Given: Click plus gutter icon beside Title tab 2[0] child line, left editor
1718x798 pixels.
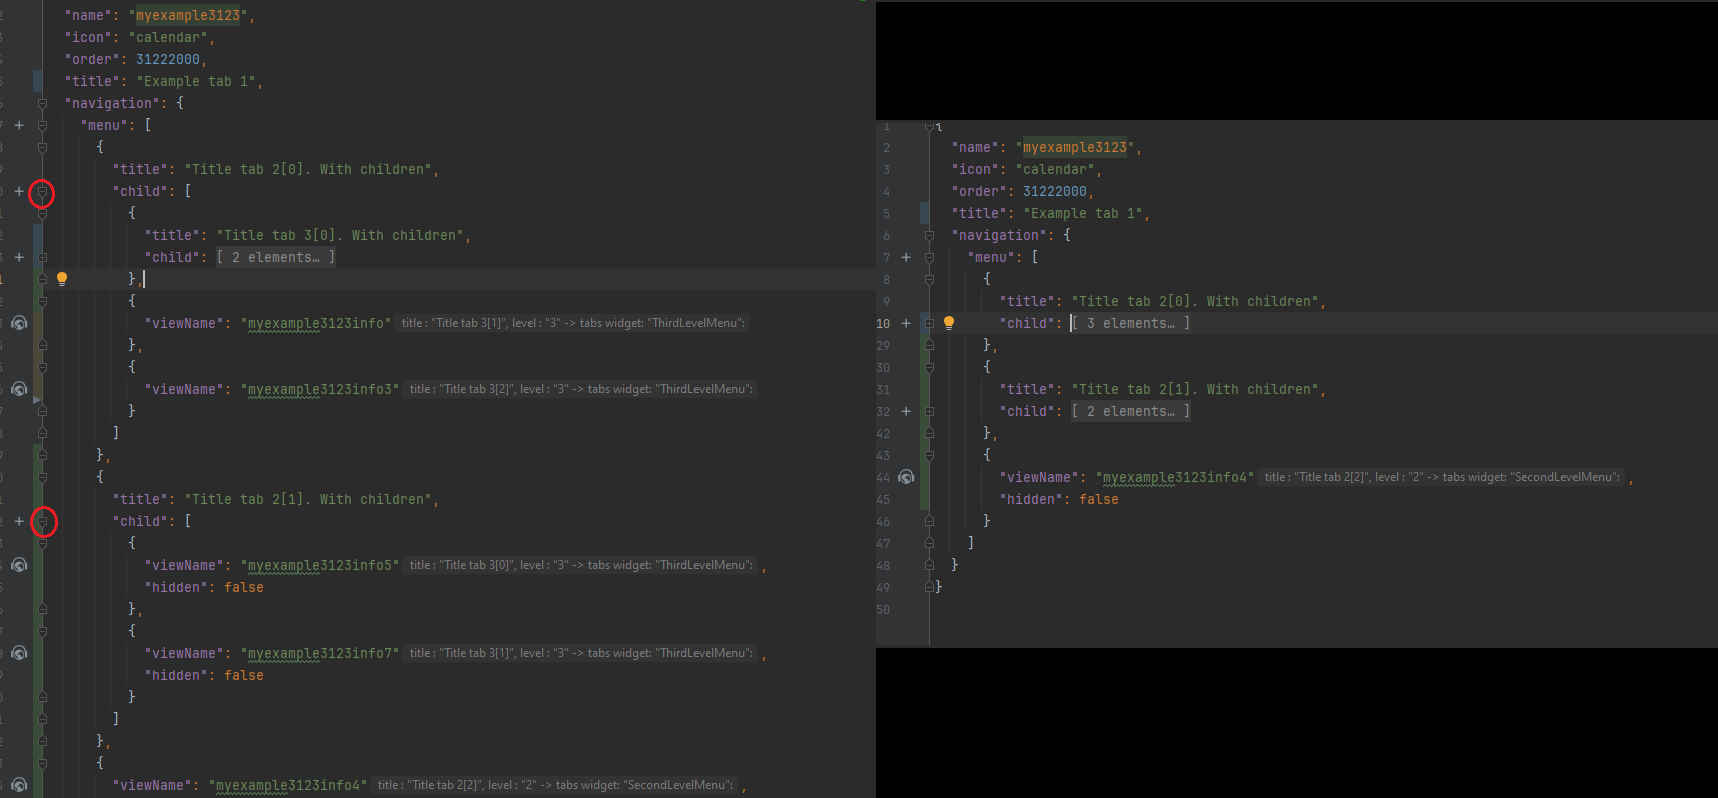Looking at the screenshot, I should point(19,191).
